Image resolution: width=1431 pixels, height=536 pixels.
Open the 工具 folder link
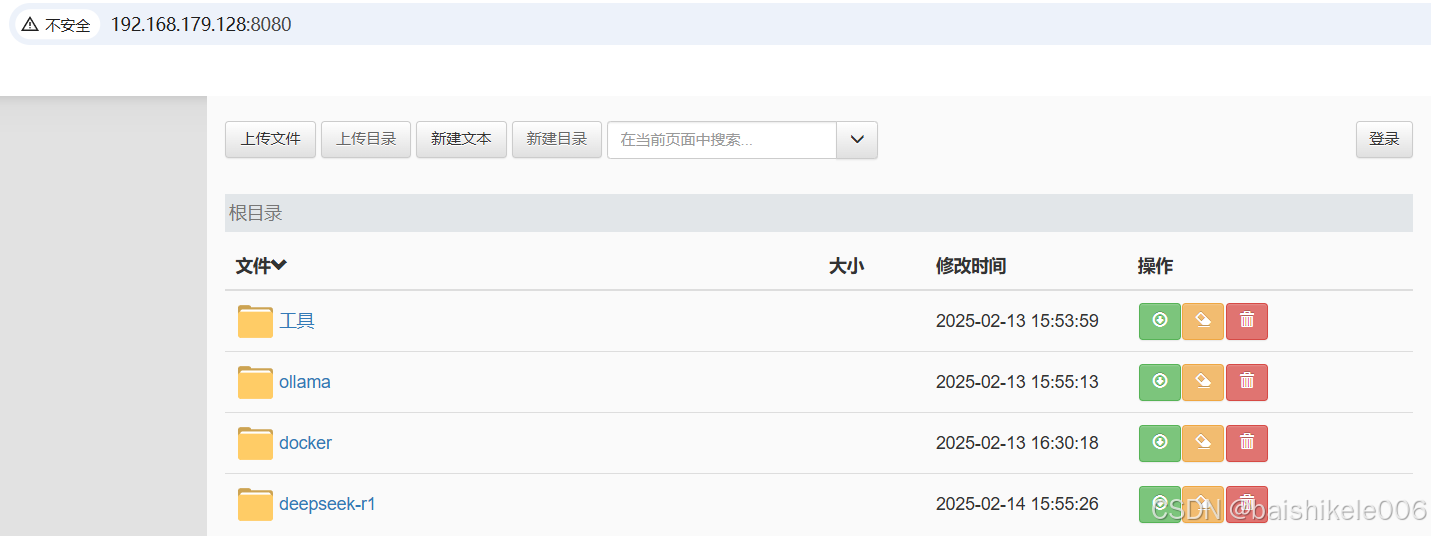[x=297, y=321]
